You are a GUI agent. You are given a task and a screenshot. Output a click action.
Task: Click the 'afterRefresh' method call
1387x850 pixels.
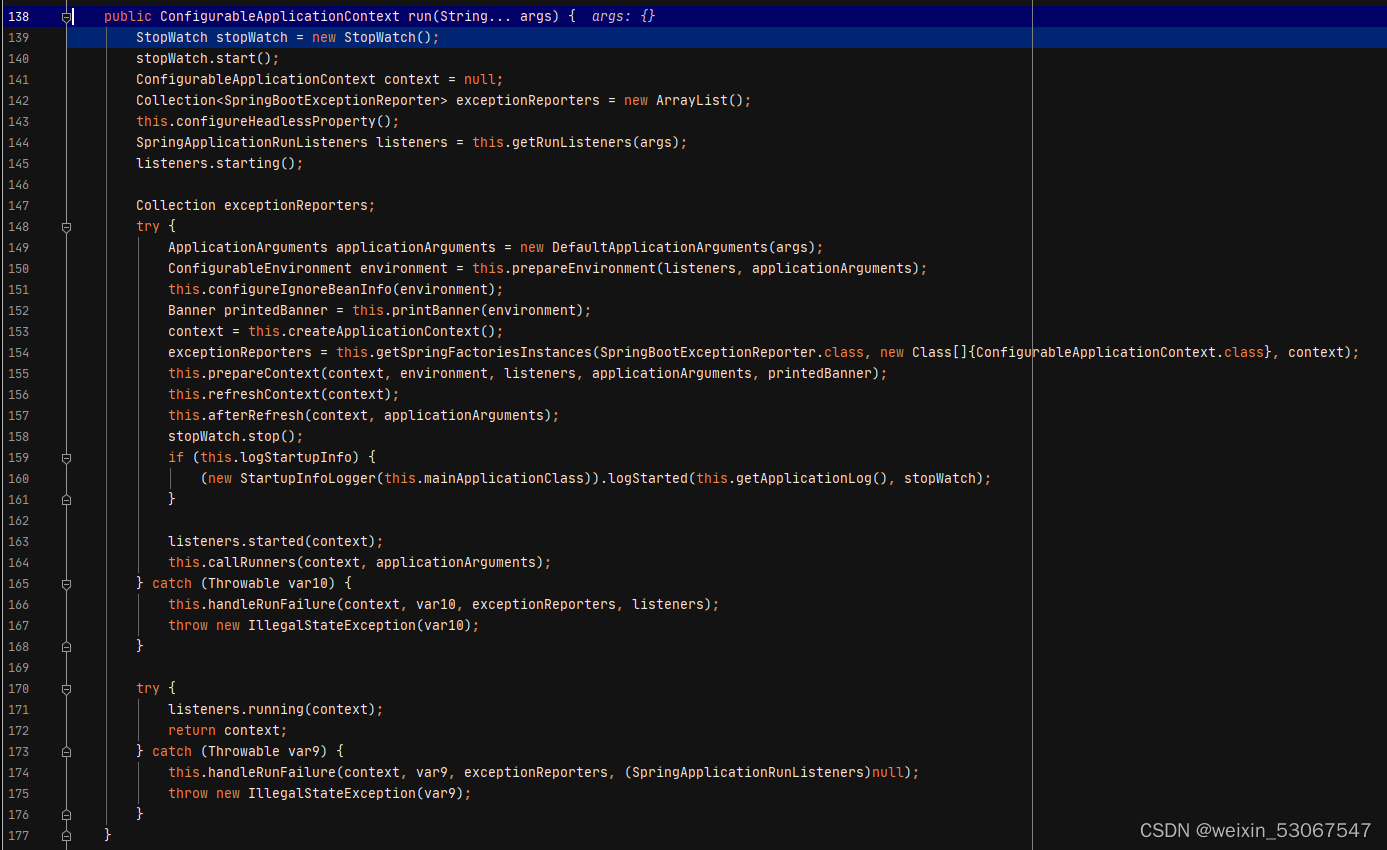(256, 416)
